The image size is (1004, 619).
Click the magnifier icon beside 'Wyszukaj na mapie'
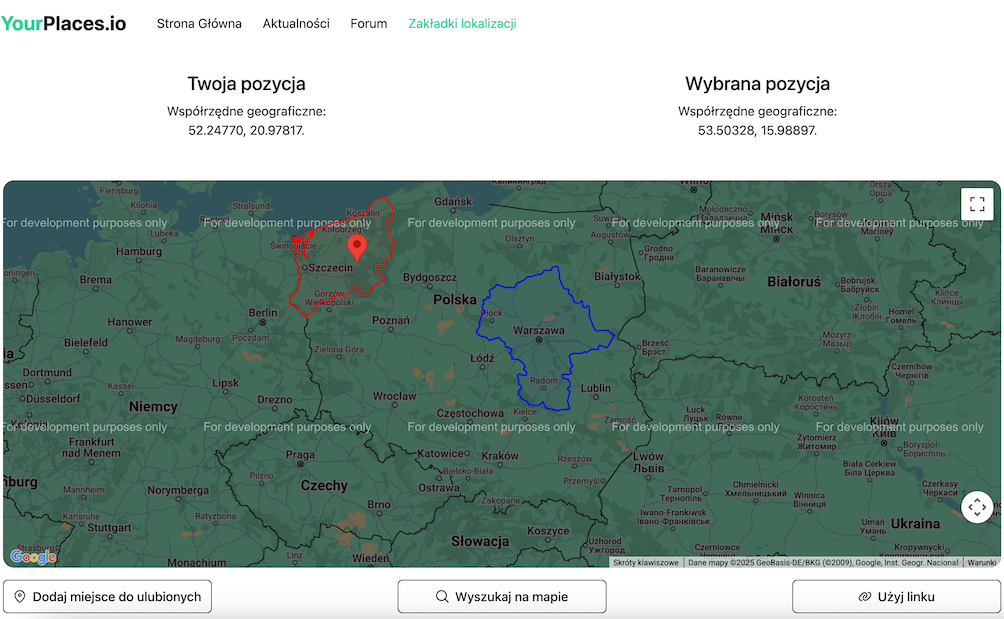click(442, 597)
